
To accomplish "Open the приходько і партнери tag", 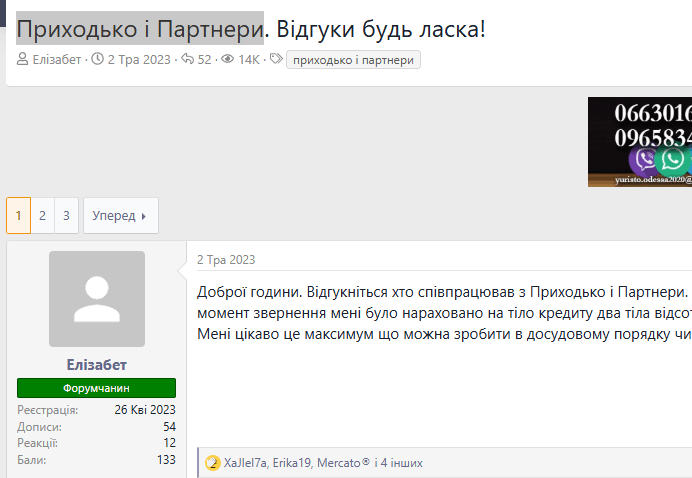I will (353, 60).
